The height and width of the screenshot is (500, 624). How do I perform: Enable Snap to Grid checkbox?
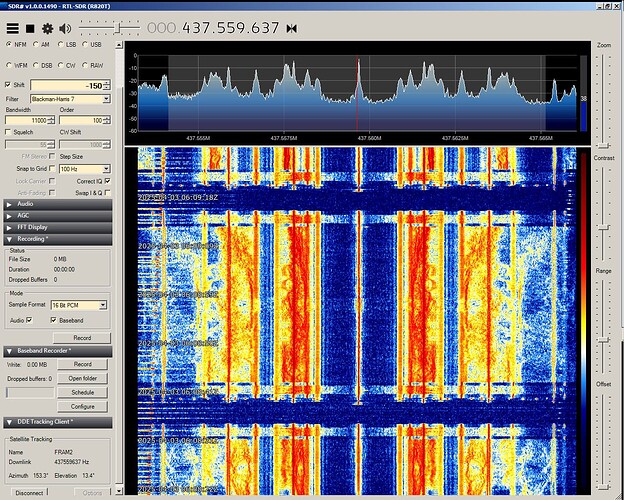pos(52,168)
